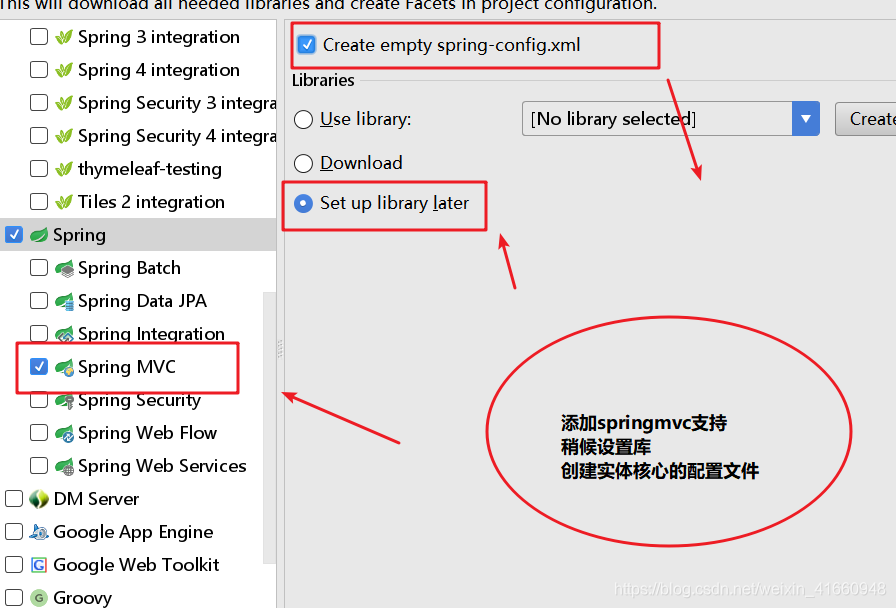Select the thymeleaf-testing row label
896x608 pixels.
coord(150,169)
